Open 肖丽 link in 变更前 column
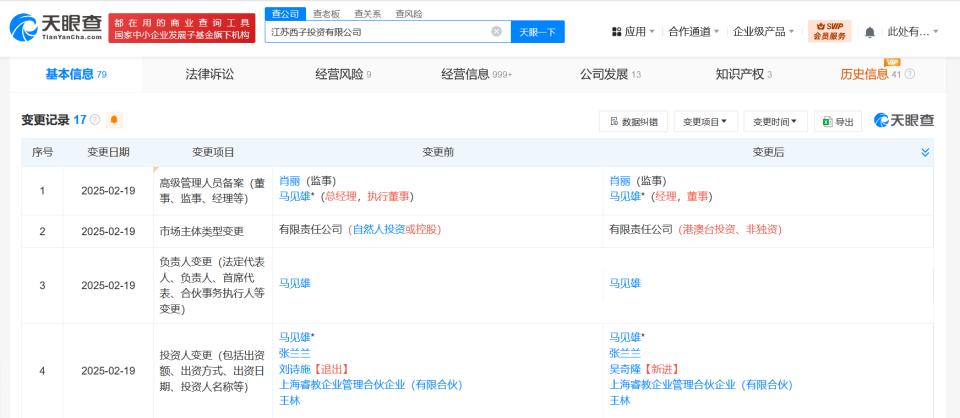Viewport: 960px width, 418px height. click(290, 181)
